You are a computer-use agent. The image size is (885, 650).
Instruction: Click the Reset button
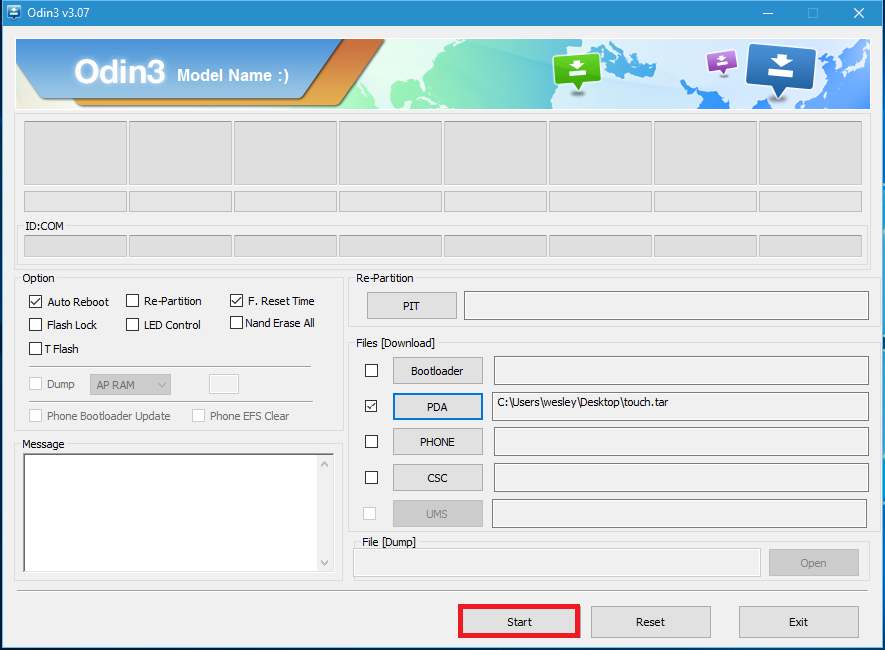pos(650,622)
